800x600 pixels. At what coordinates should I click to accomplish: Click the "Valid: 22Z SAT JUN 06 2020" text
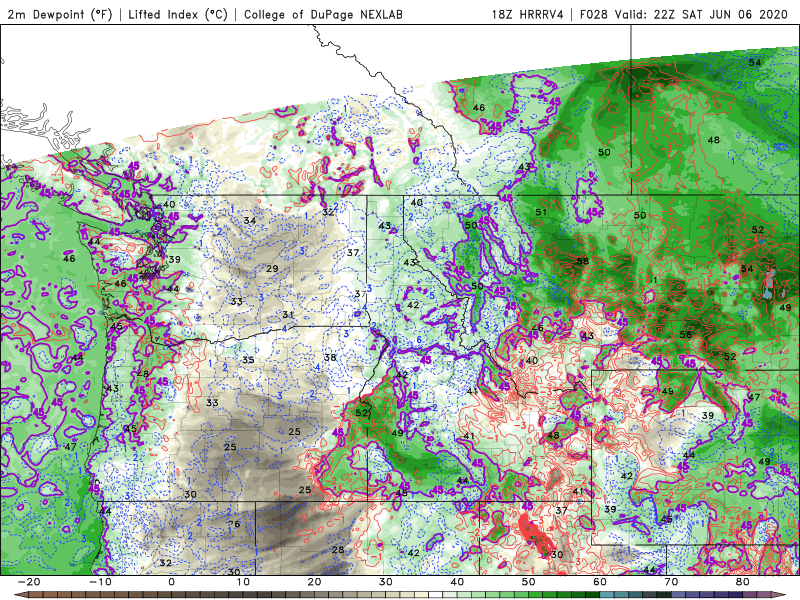click(702, 14)
